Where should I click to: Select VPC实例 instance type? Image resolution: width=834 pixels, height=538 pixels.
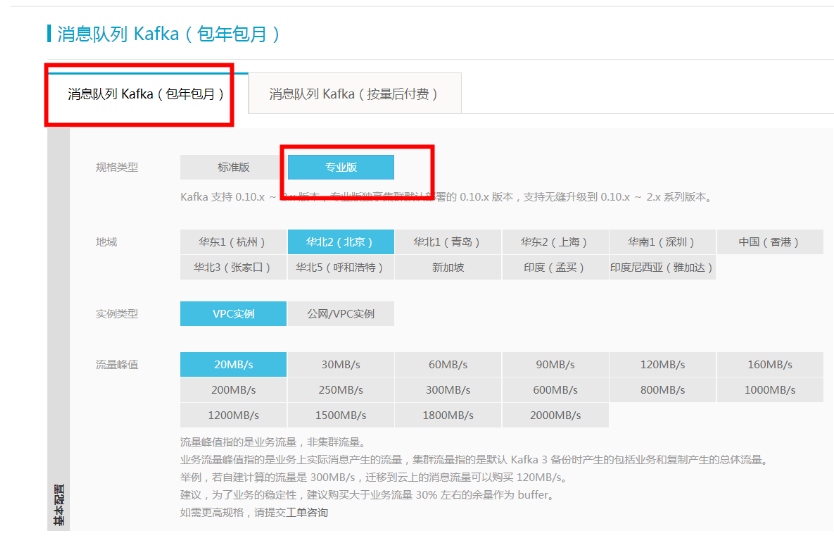click(x=233, y=314)
